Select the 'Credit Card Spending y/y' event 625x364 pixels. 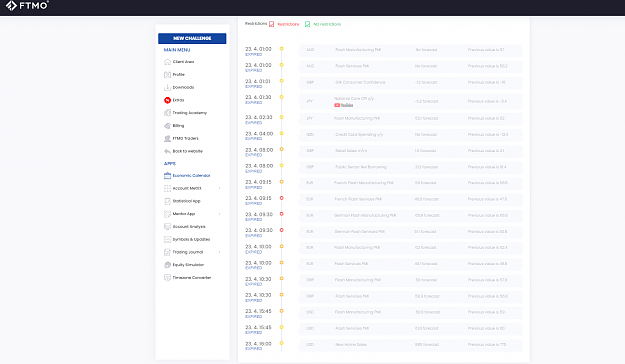coord(359,135)
